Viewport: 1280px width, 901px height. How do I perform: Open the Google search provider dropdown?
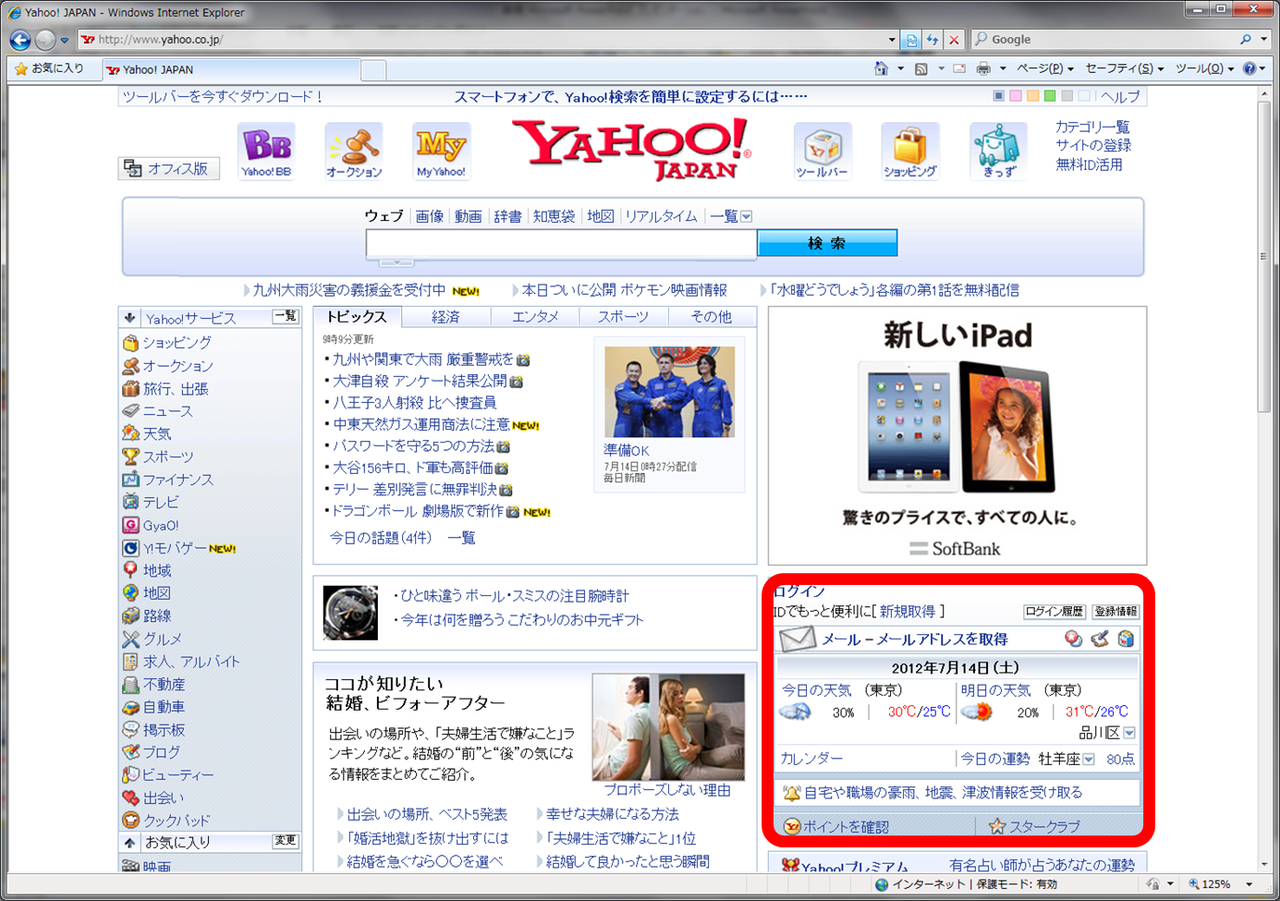click(1263, 40)
